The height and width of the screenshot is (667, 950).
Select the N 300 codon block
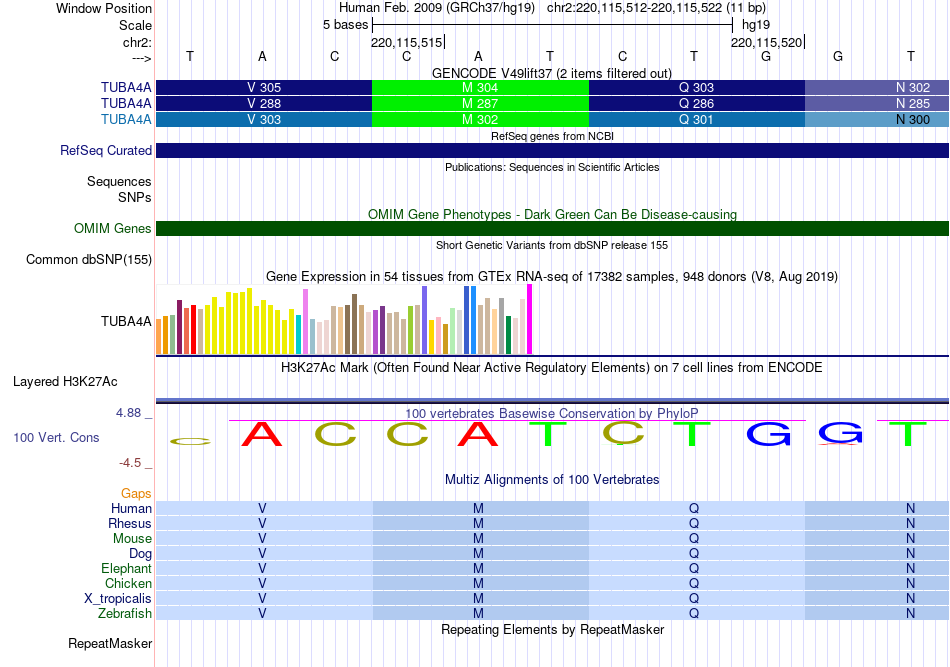pyautogui.click(x=877, y=119)
